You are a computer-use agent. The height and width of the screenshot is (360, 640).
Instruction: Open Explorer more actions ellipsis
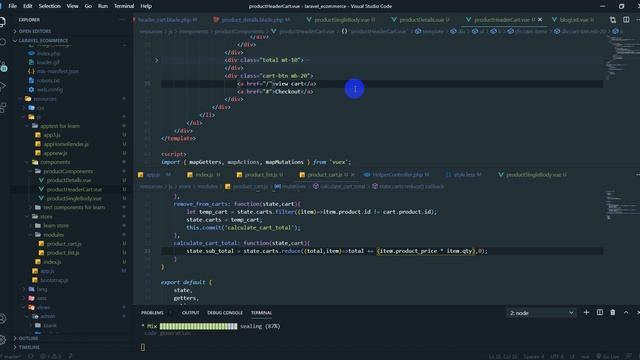pyautogui.click(x=122, y=20)
